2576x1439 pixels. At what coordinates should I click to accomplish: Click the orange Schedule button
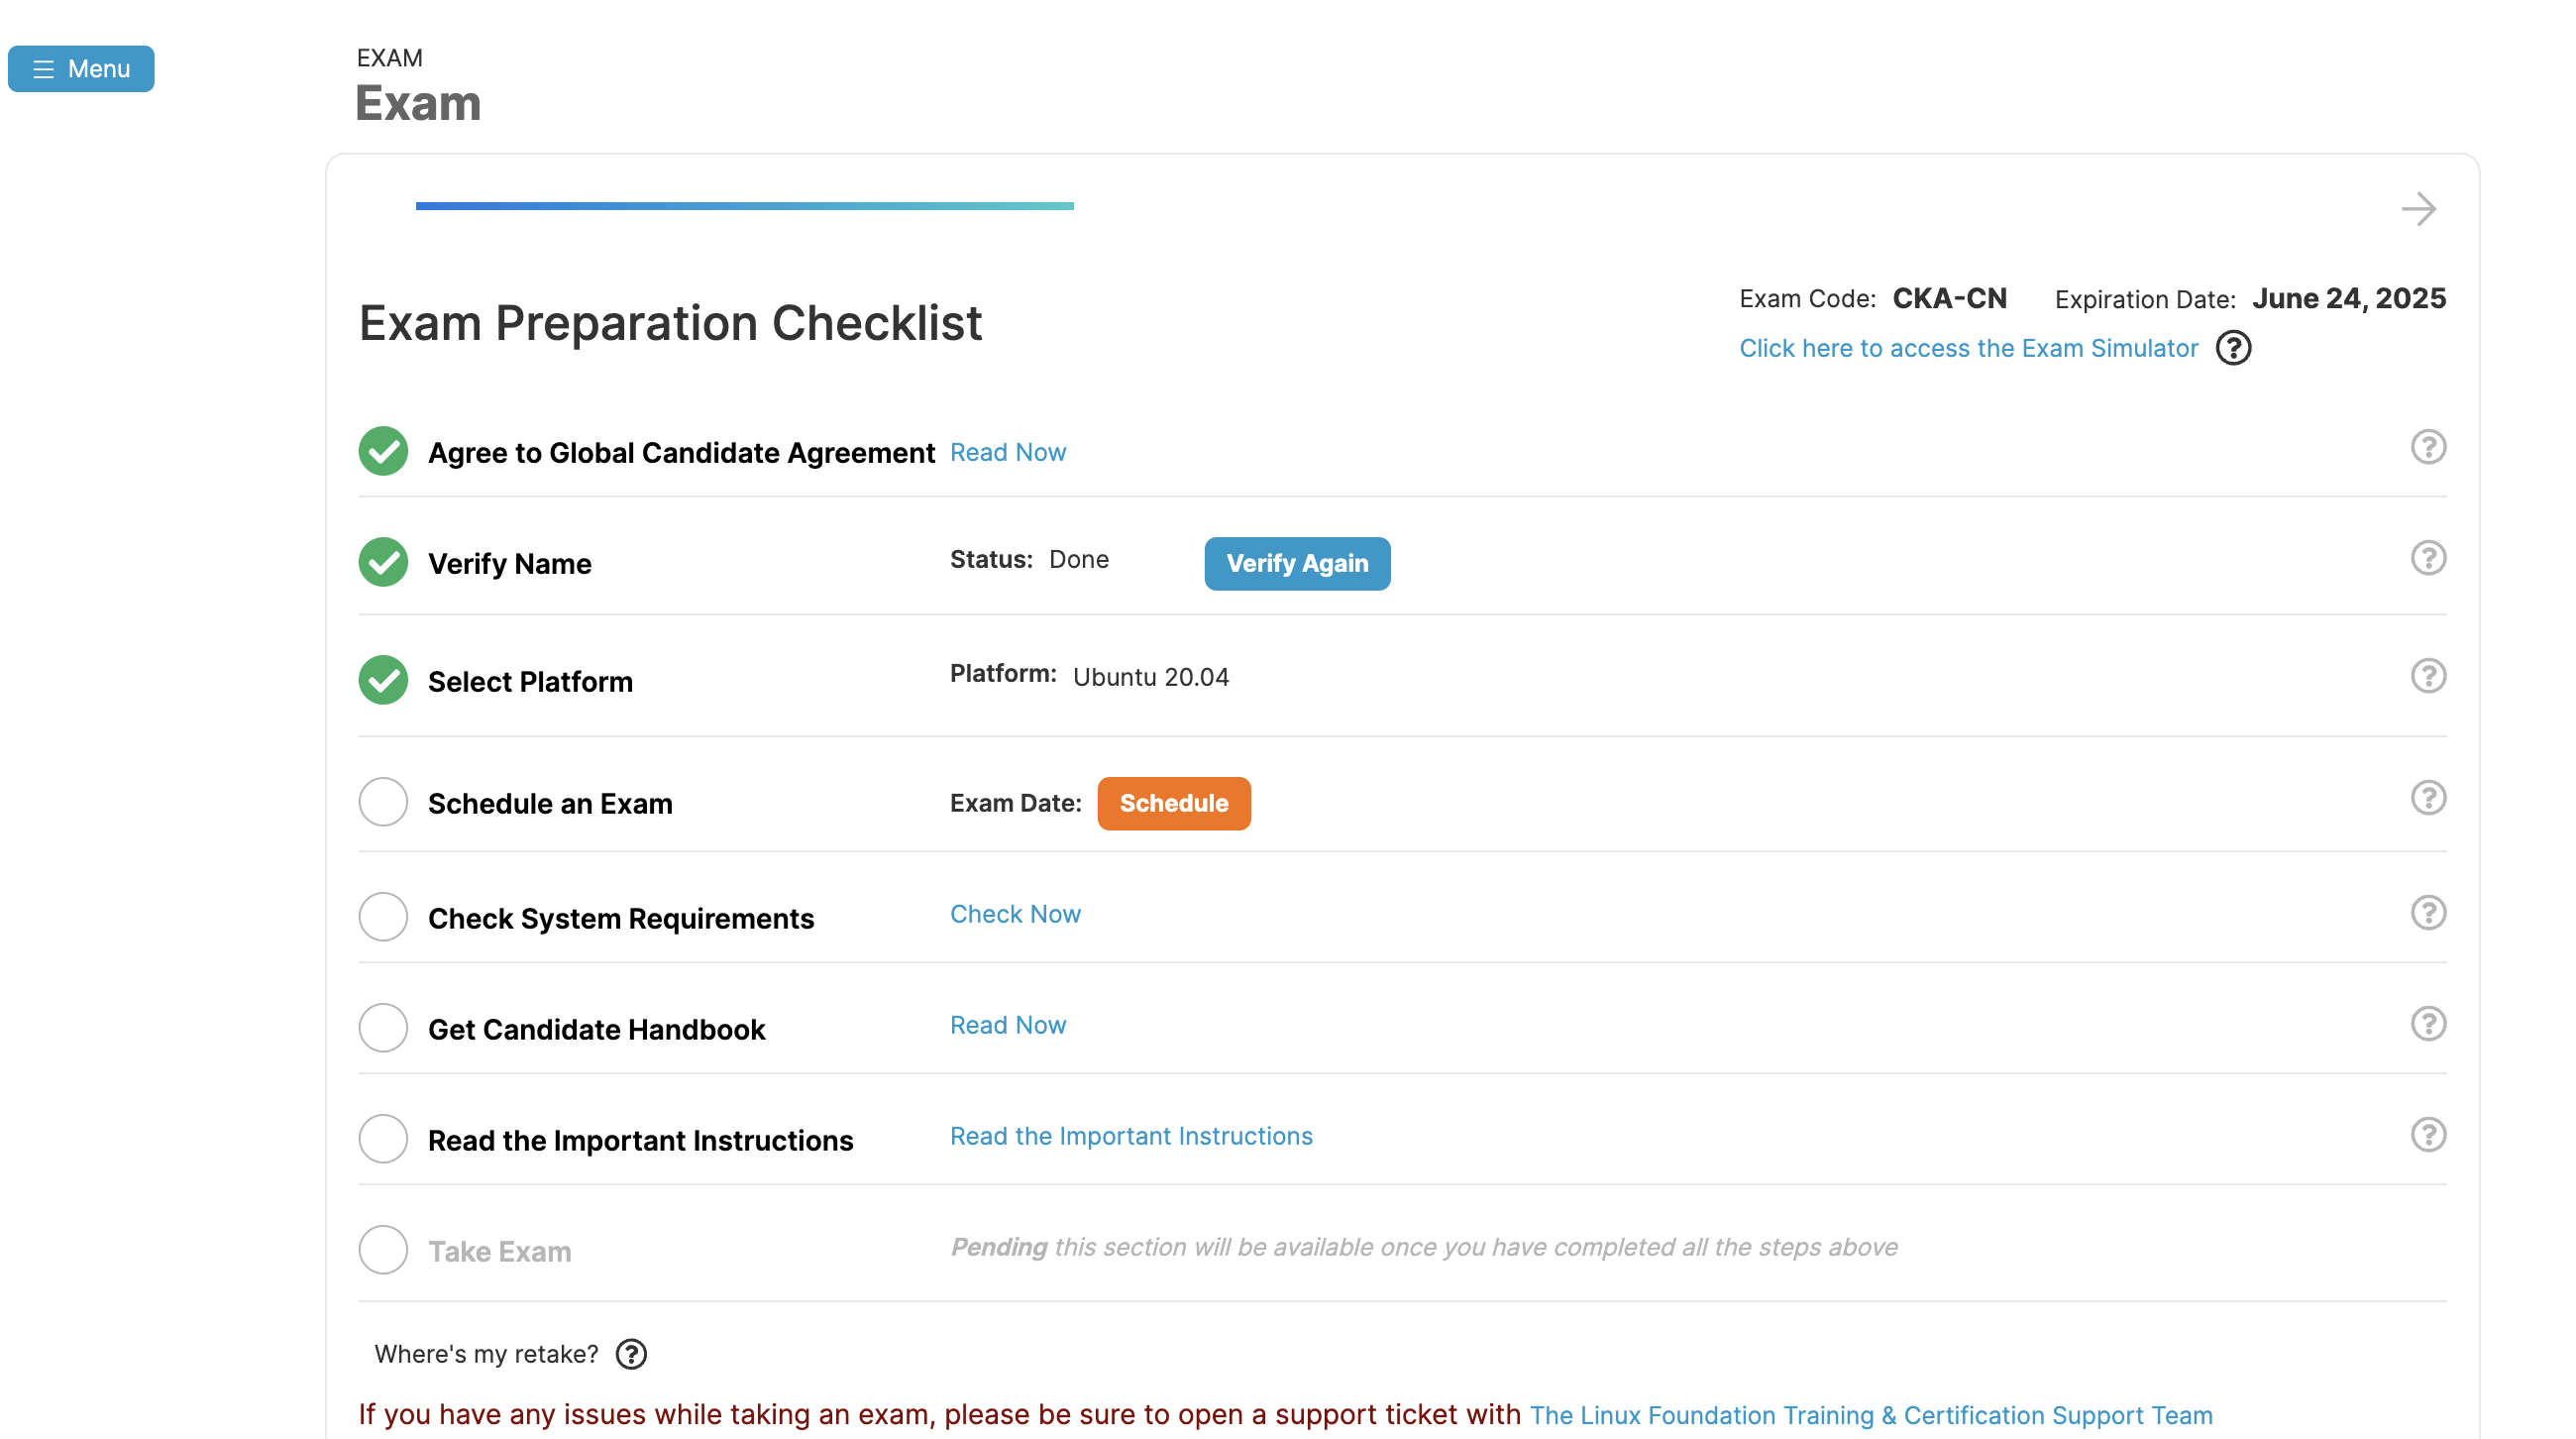pos(1173,804)
